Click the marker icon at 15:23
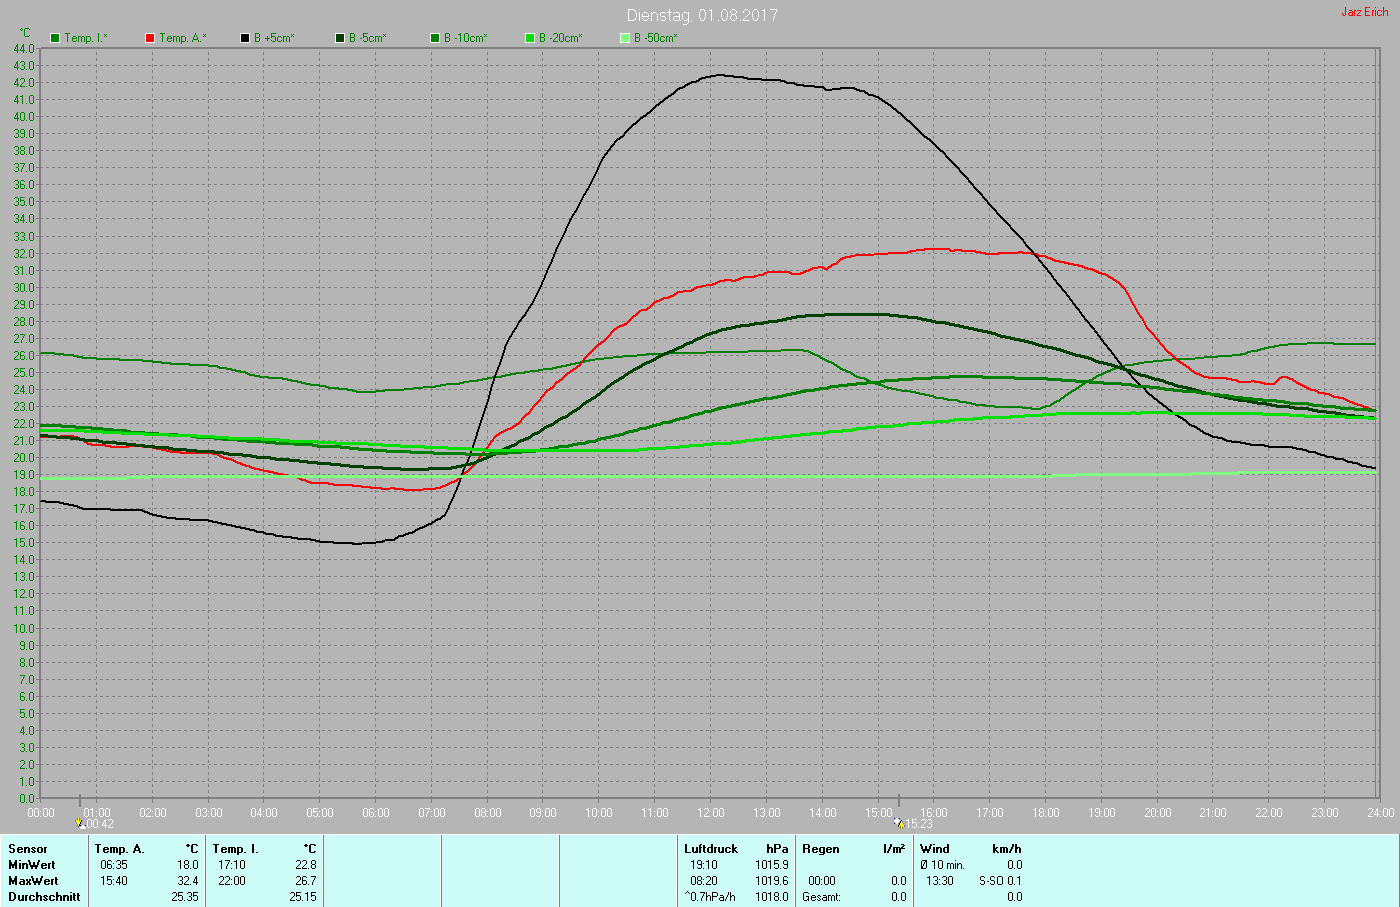Image resolution: width=1400 pixels, height=907 pixels. tap(899, 824)
